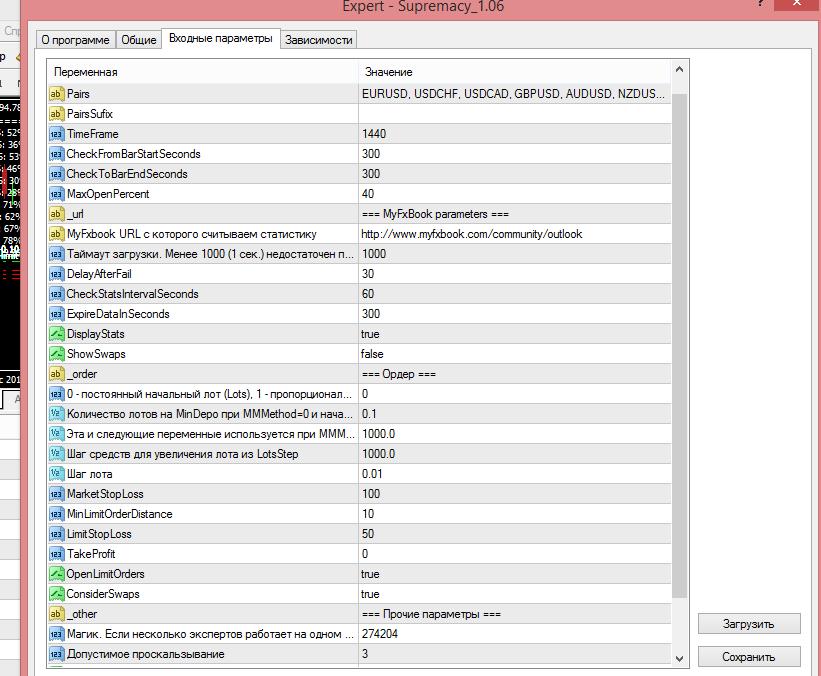
Task: Click the integer icon beside Допустимое проскальзывание
Action: click(x=56, y=654)
